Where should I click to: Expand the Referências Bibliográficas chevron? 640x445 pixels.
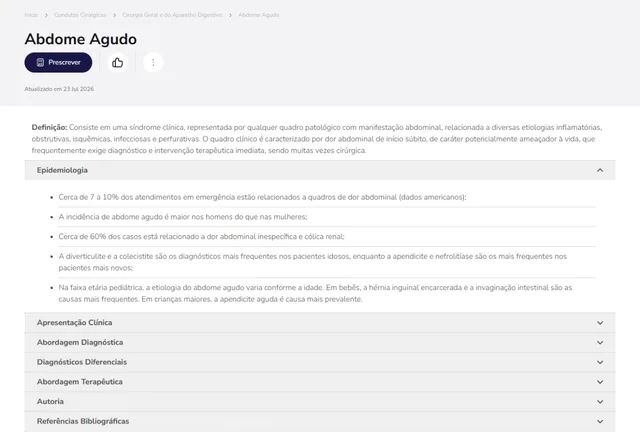pos(600,421)
